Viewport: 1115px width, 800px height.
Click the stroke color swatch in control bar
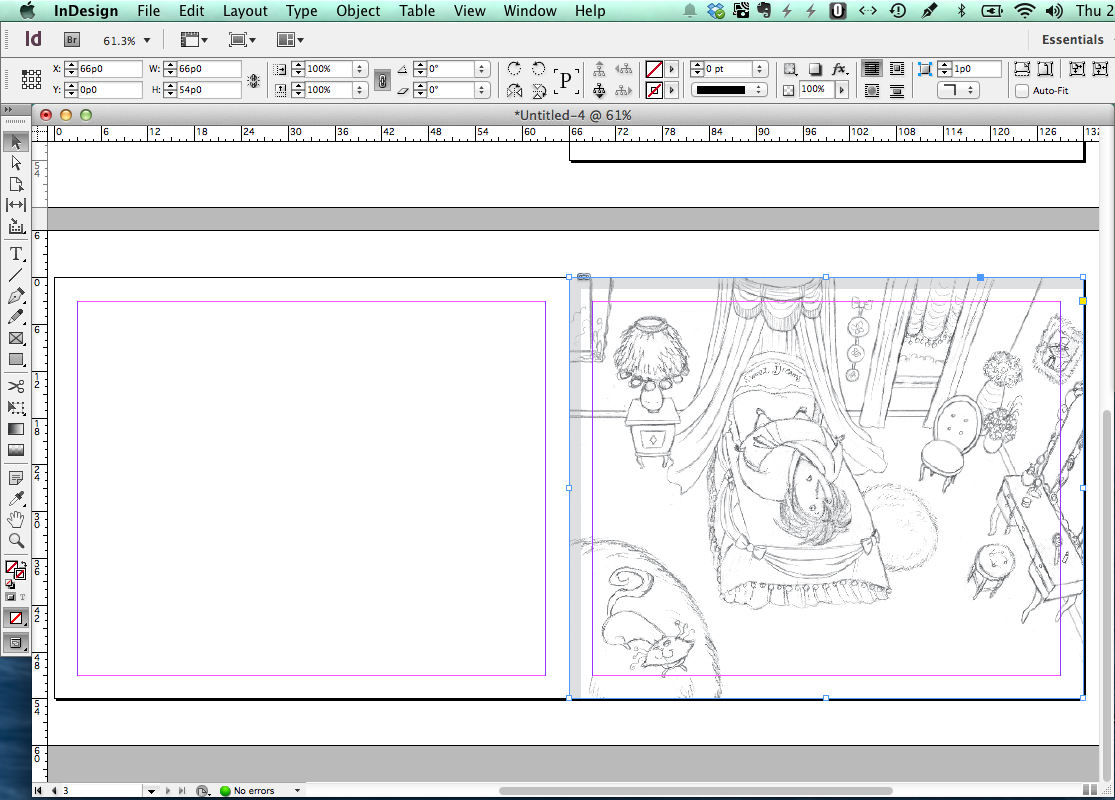654,90
